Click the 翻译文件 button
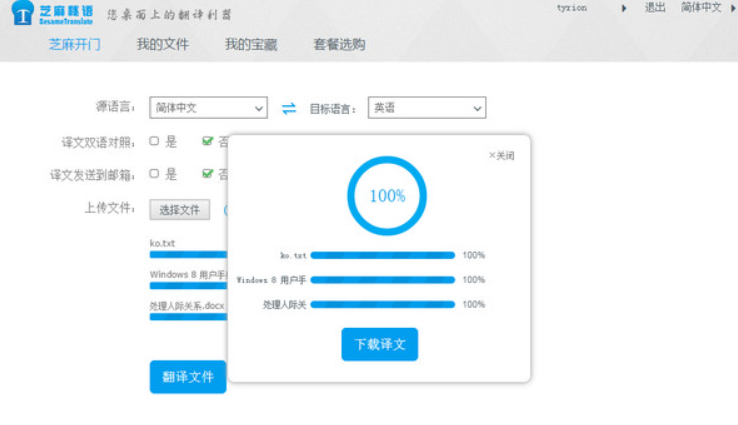Viewport: 738px width, 425px height. click(188, 377)
